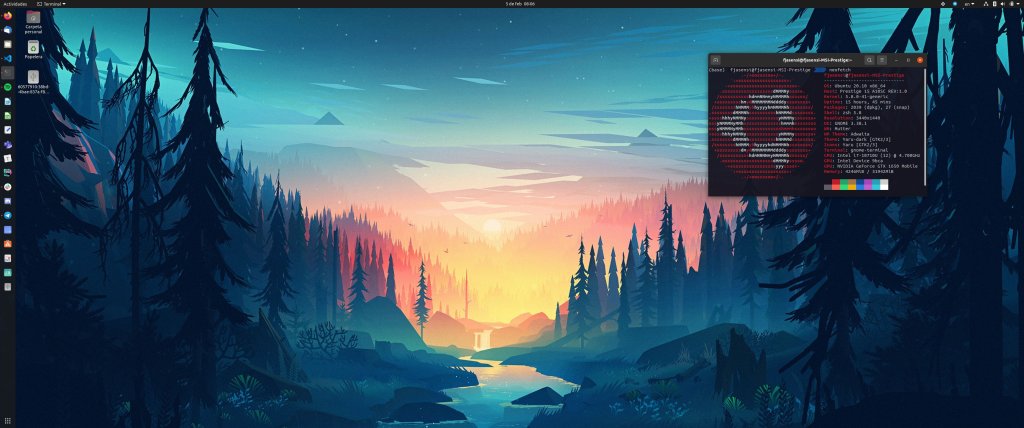Click Actividades in the top bar
The height and width of the screenshot is (428, 1024).
pos(15,4)
